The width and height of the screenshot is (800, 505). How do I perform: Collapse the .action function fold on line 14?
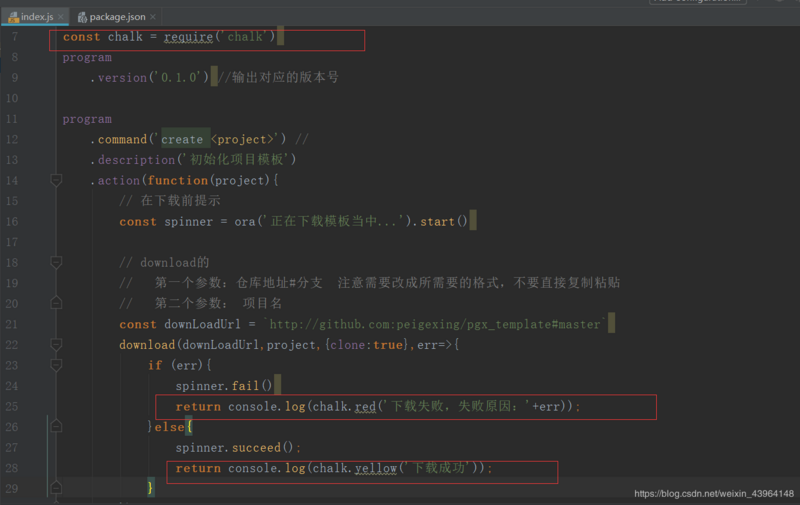[x=56, y=180]
